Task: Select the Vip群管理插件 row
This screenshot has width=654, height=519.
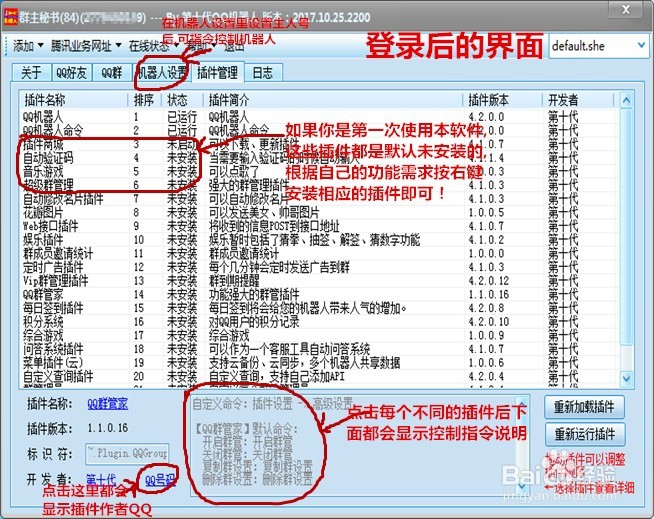Action: (x=319, y=281)
